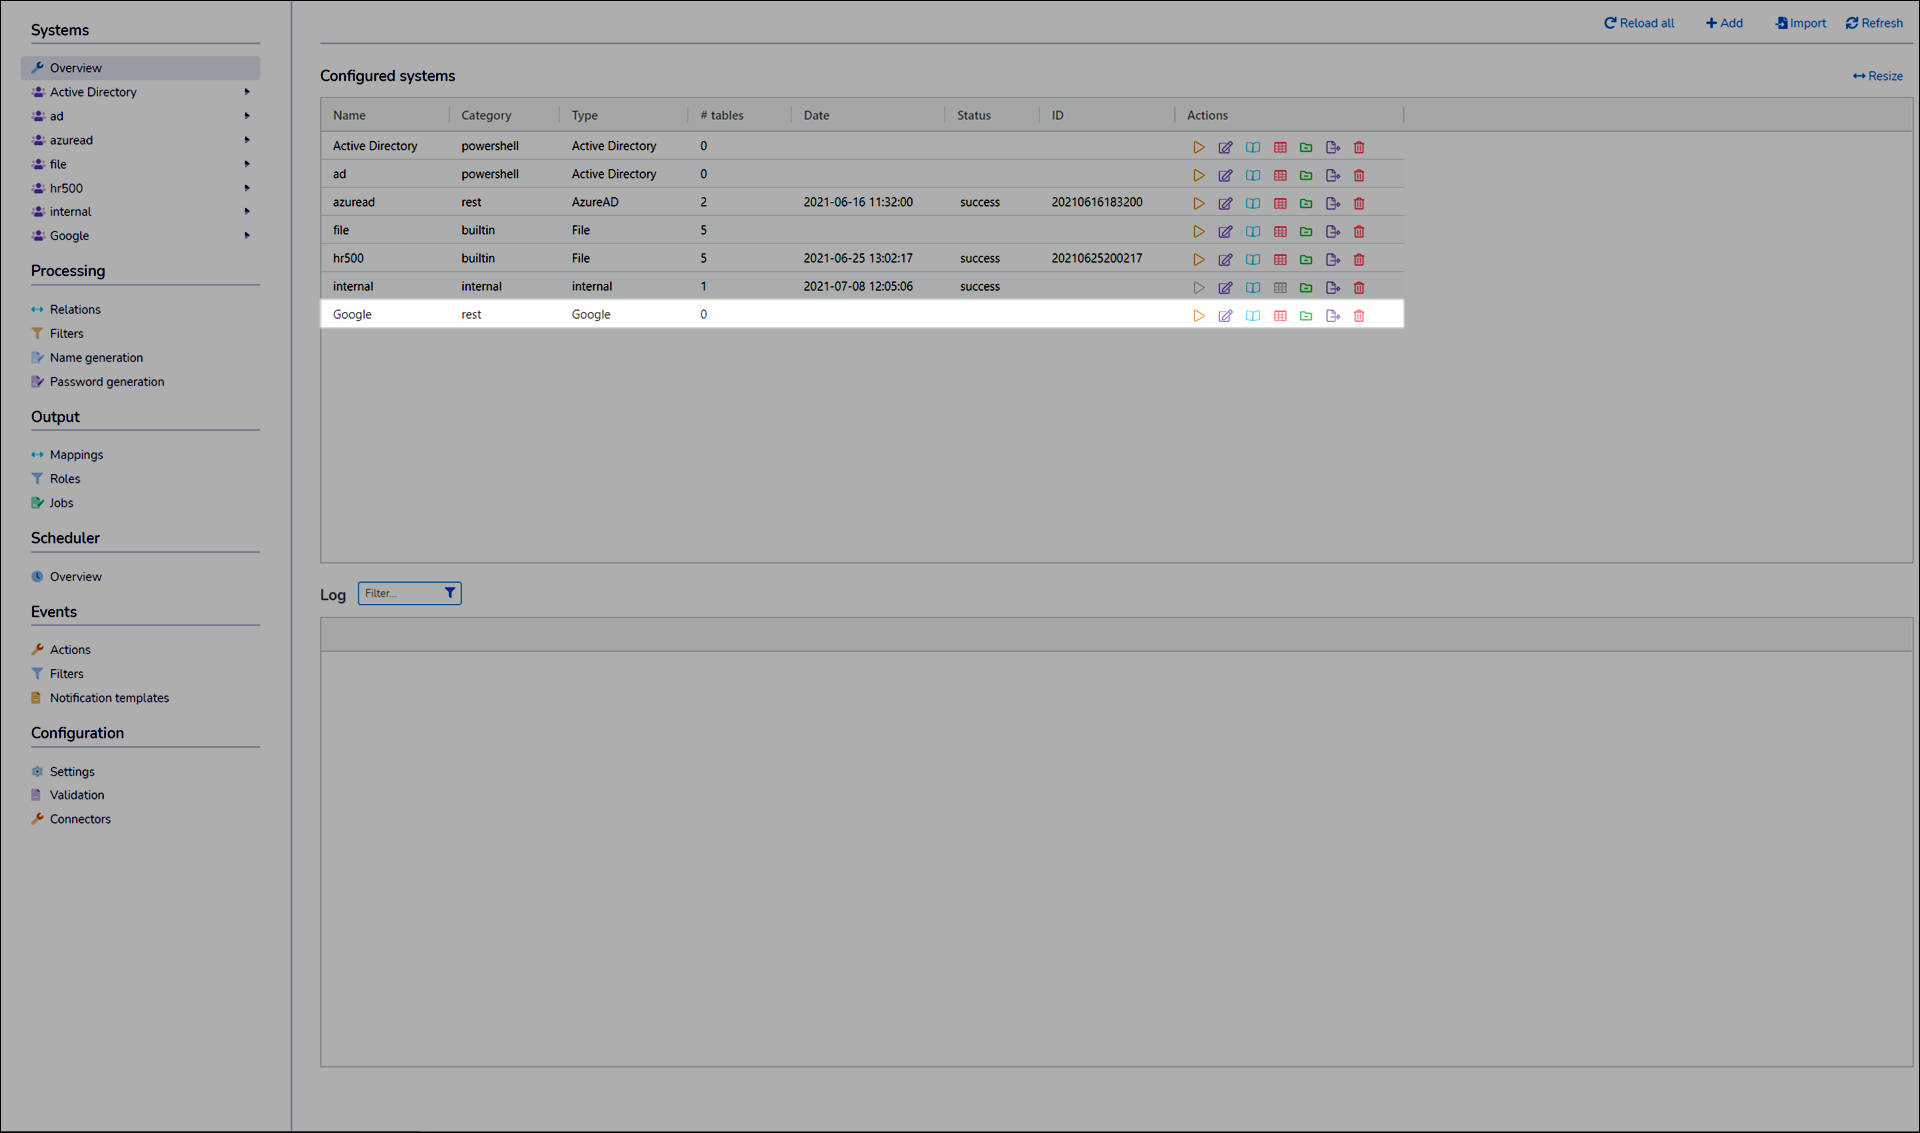Image resolution: width=1920 pixels, height=1133 pixels.
Task: Click the red trash icon in Google row
Action: click(1359, 316)
